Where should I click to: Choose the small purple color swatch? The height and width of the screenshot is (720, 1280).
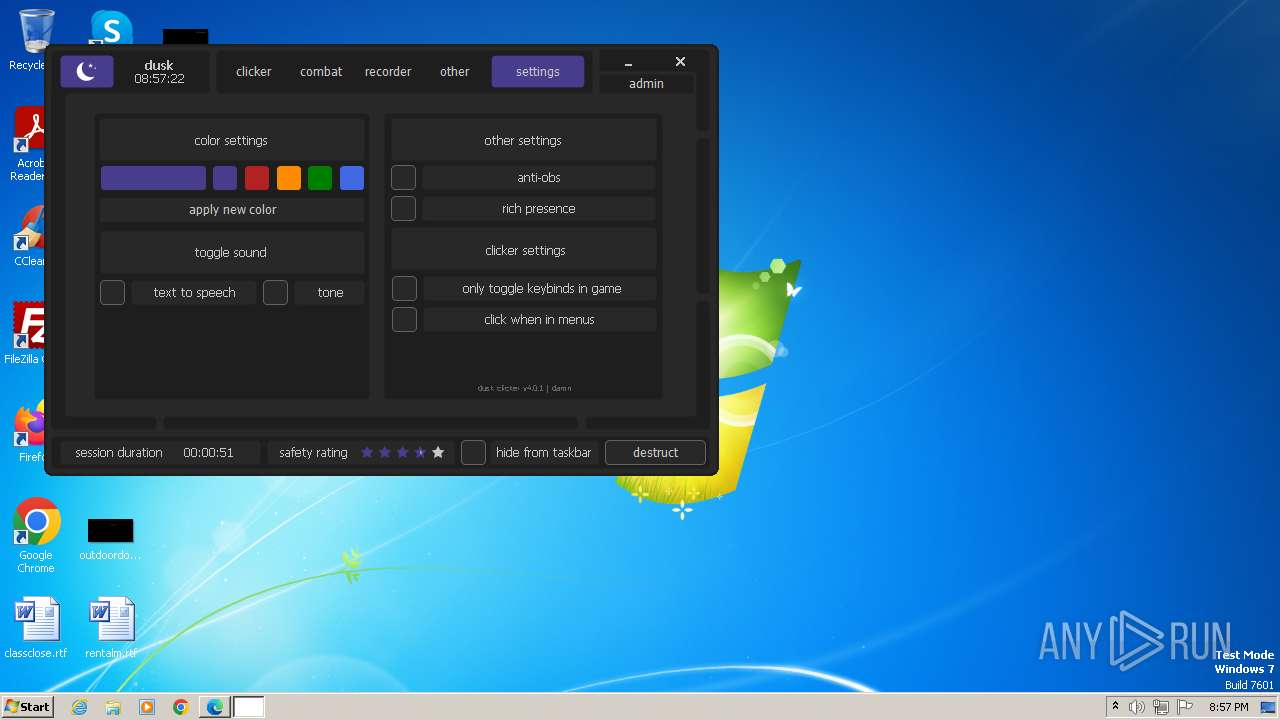tap(225, 178)
